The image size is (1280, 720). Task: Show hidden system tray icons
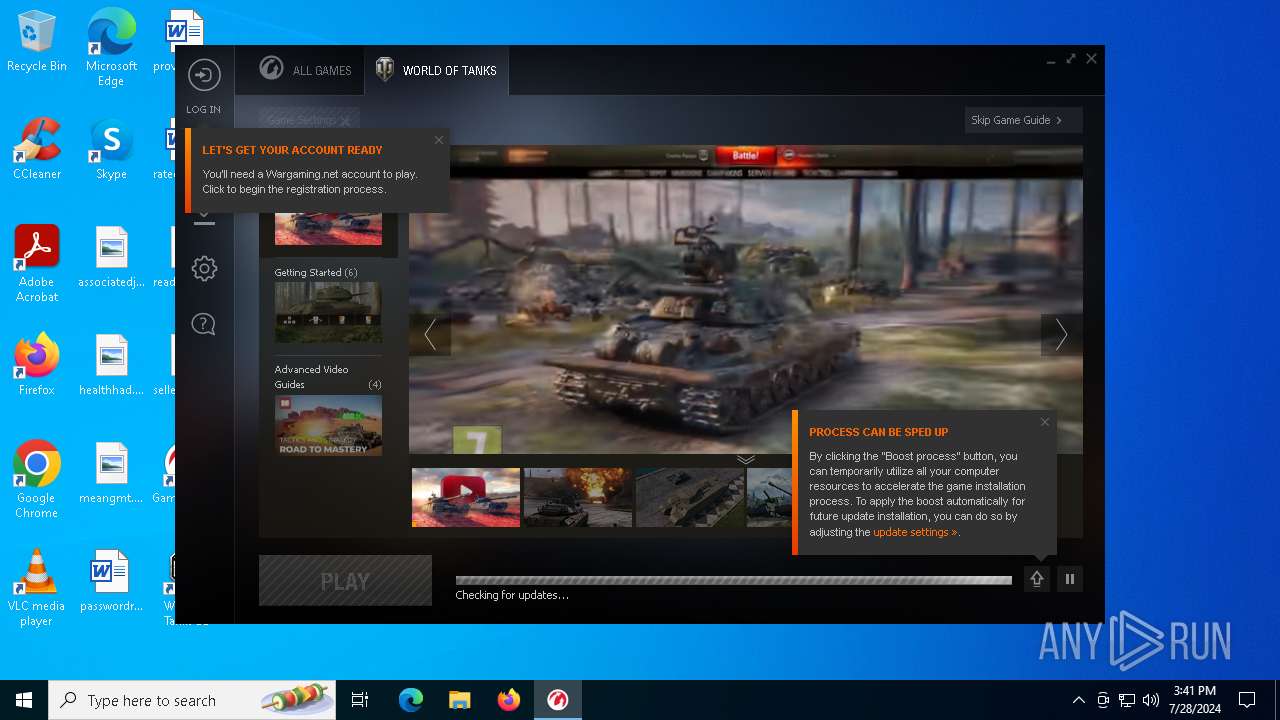click(x=1078, y=700)
